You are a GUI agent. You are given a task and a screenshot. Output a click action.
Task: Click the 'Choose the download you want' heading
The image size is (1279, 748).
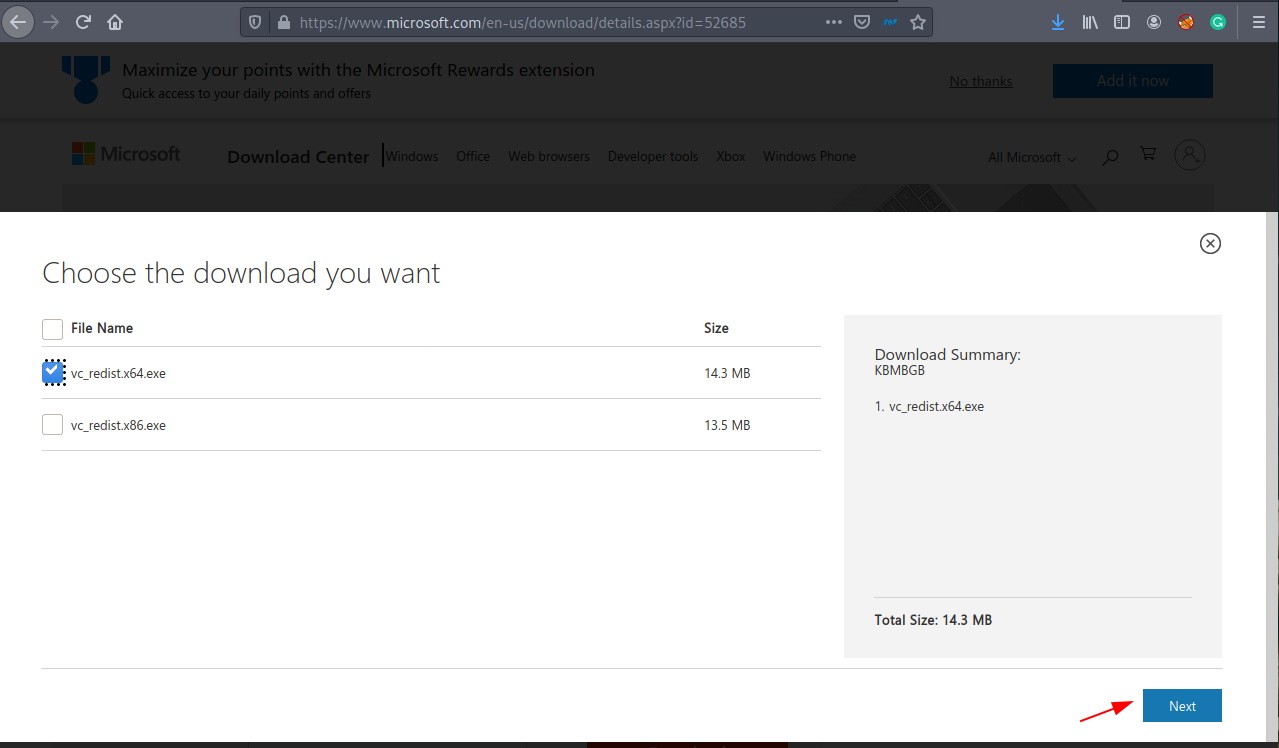(241, 273)
